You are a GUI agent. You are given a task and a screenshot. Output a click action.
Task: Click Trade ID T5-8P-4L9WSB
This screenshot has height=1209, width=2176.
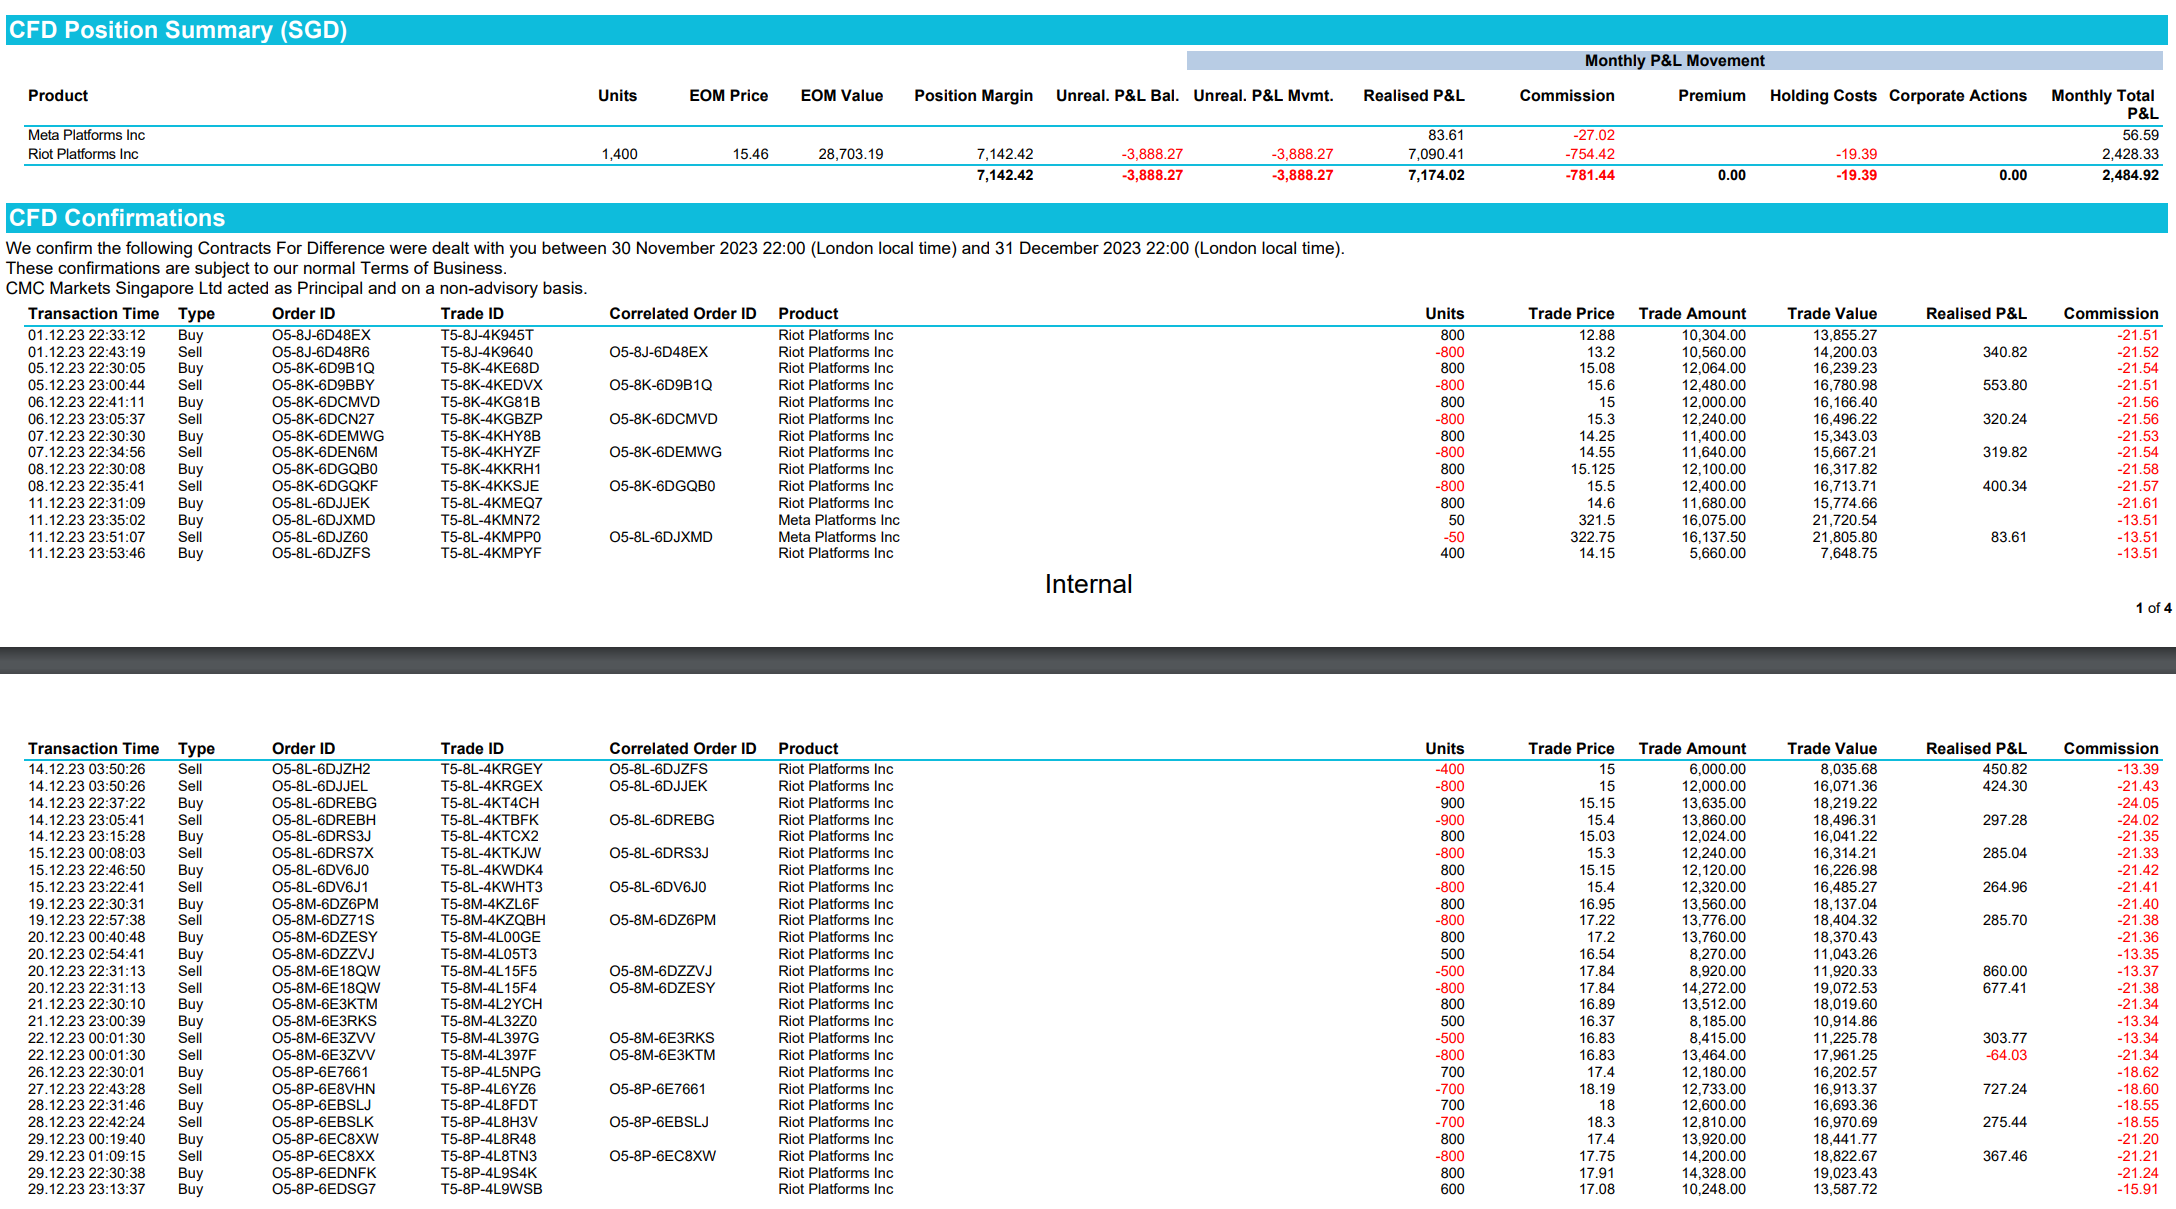[x=492, y=1189]
